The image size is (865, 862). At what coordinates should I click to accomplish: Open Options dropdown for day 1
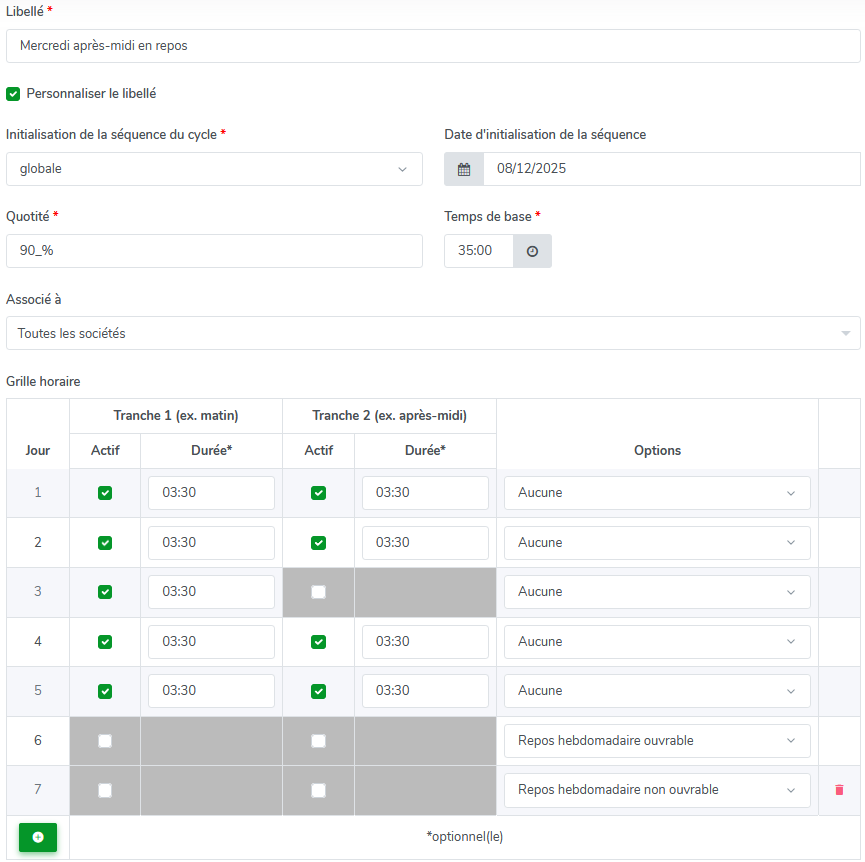coord(657,493)
